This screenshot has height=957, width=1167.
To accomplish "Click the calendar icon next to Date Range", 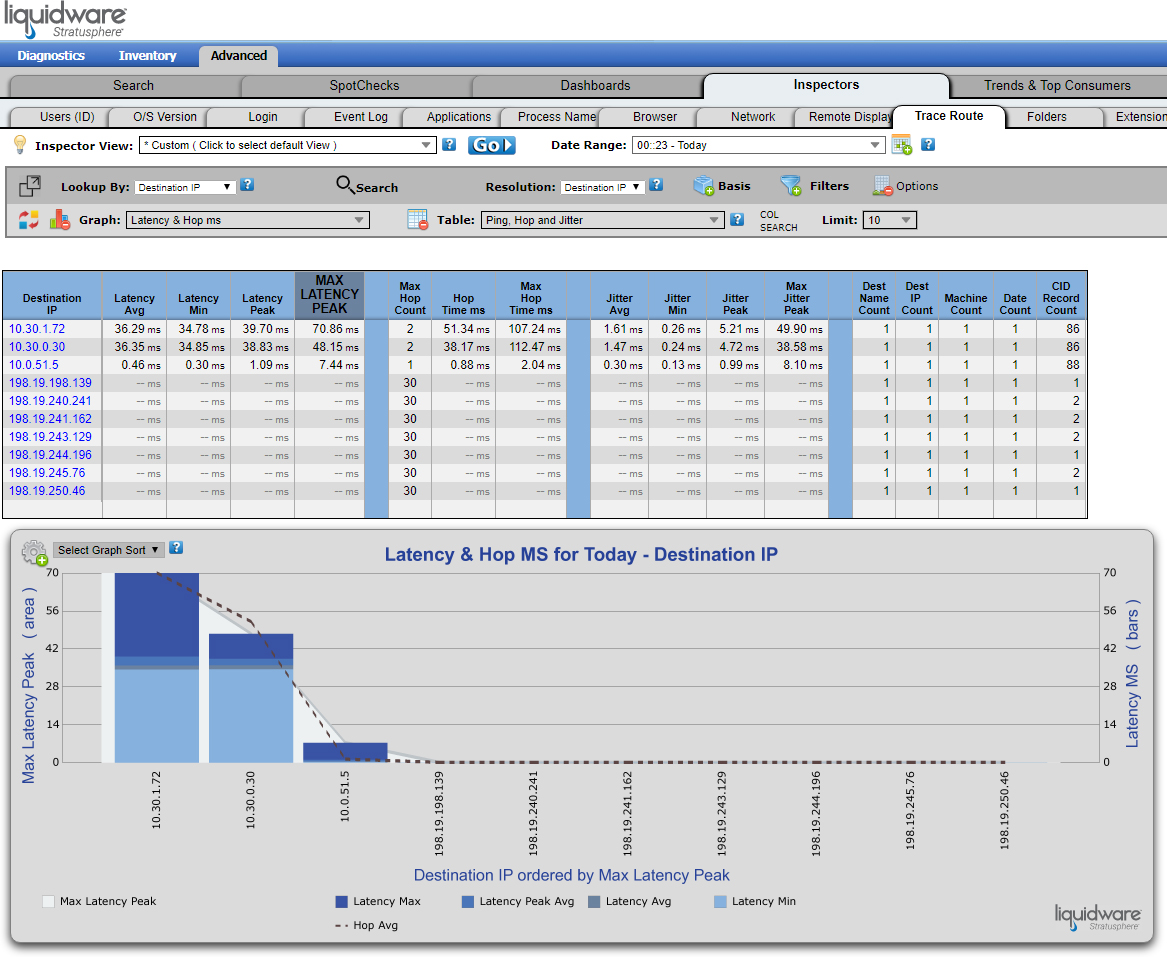I will [x=902, y=144].
